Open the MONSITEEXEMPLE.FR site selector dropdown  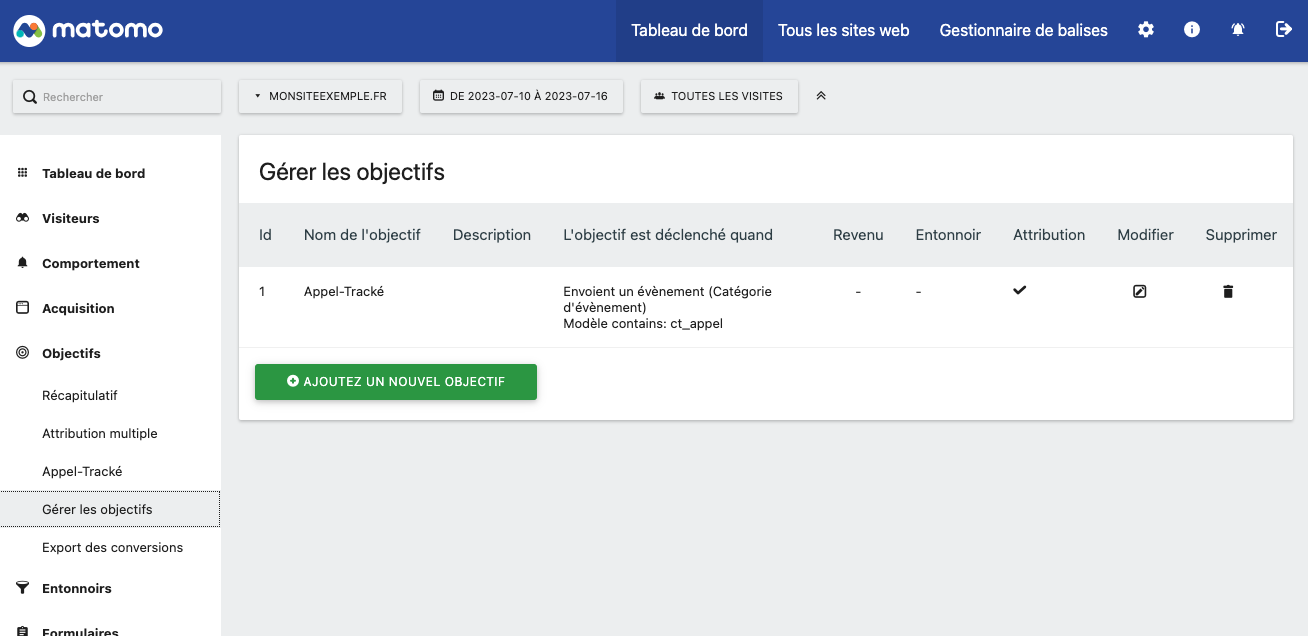pos(320,96)
